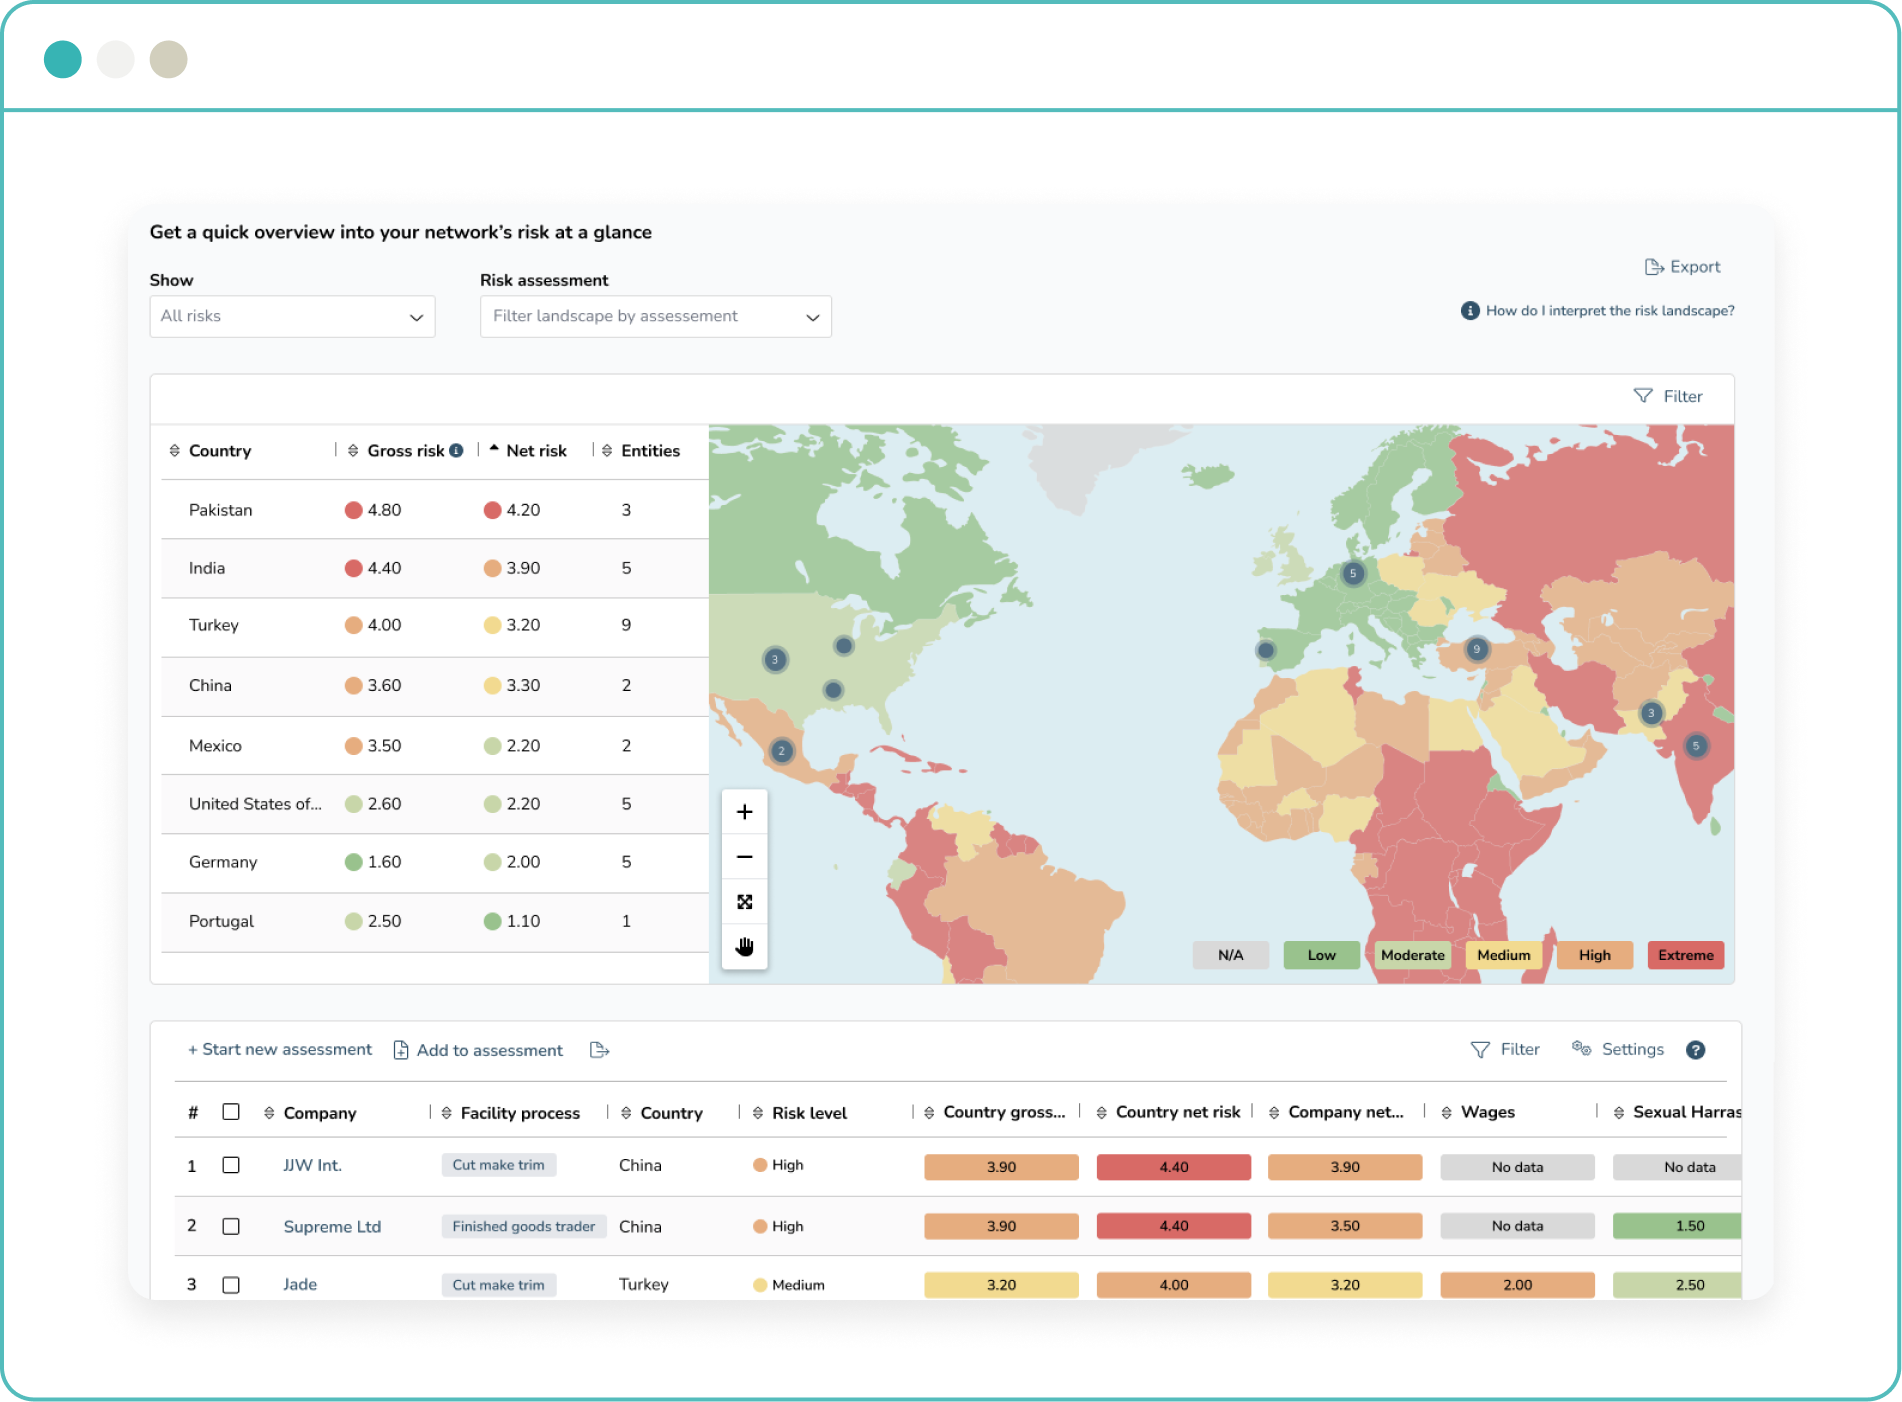Click the fit-to-screen map icon

(x=744, y=902)
